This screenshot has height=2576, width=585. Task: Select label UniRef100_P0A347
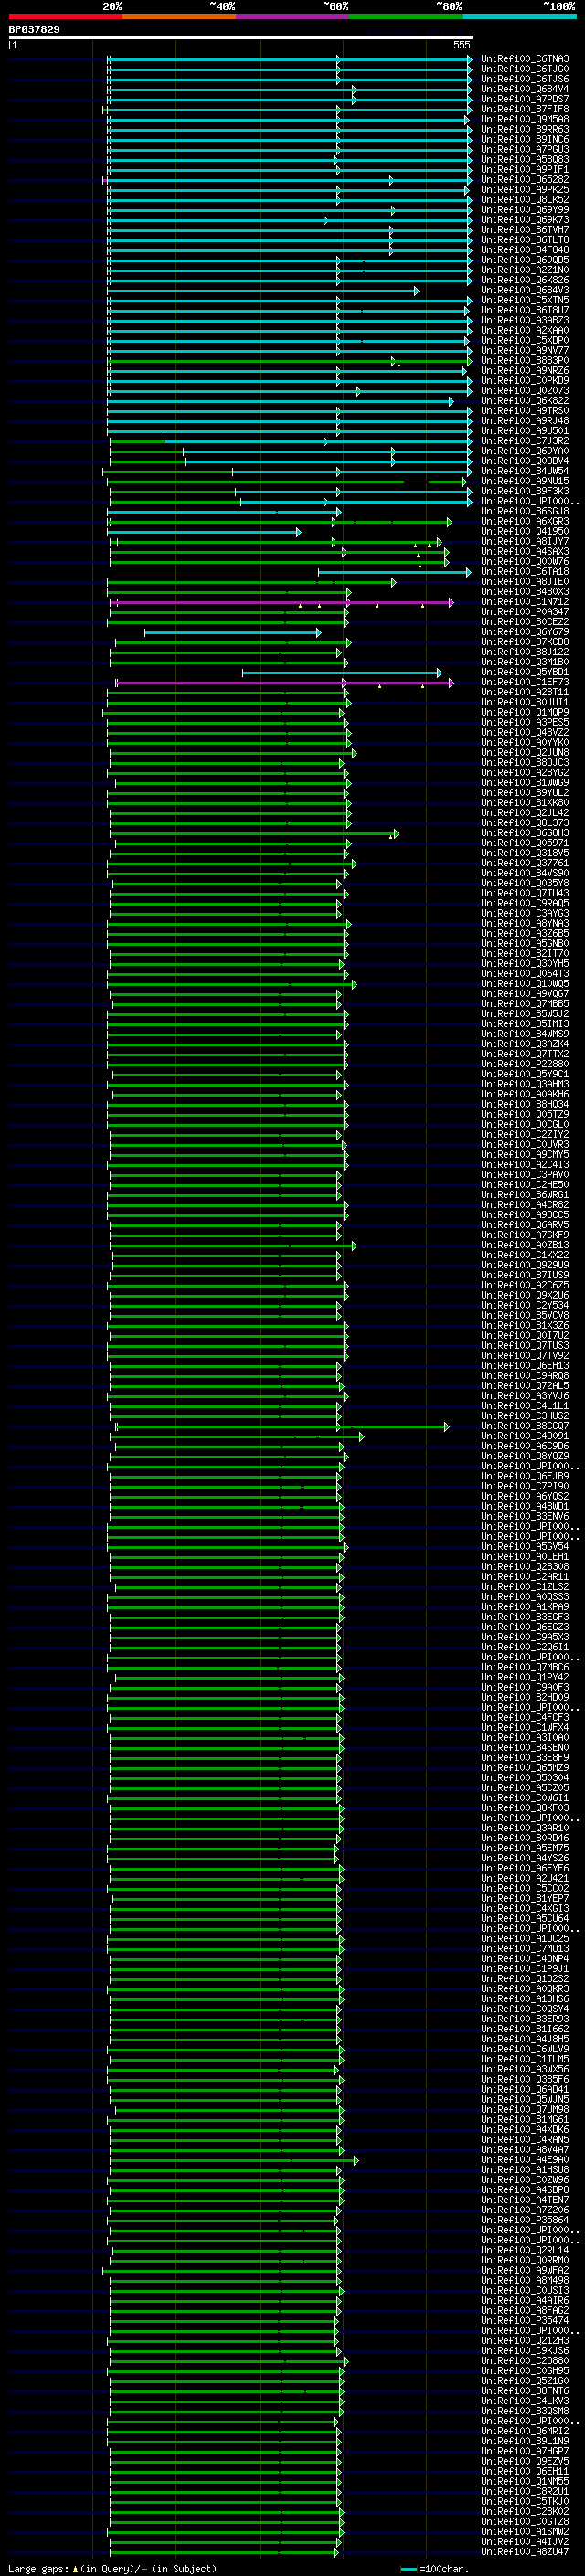coord(525,612)
